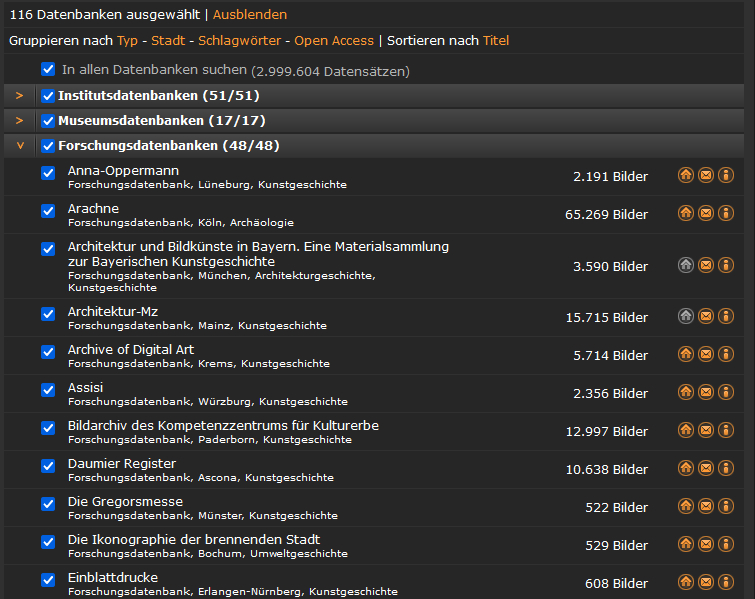Select the Arachne database title

(x=93, y=208)
